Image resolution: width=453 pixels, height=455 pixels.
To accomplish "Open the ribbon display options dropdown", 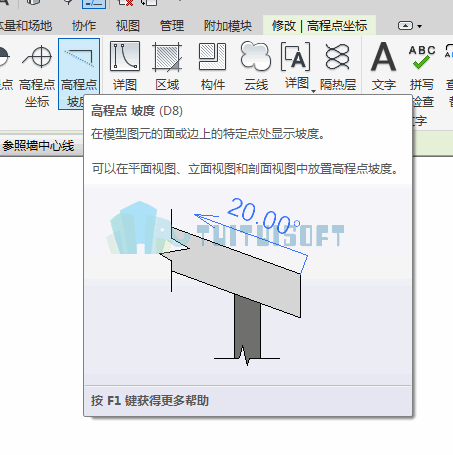I will tap(410, 26).
